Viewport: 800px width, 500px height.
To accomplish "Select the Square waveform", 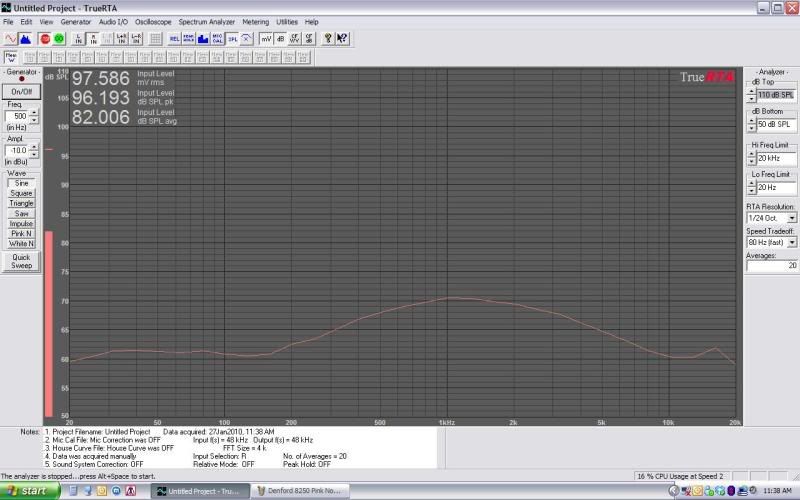I will click(21, 193).
